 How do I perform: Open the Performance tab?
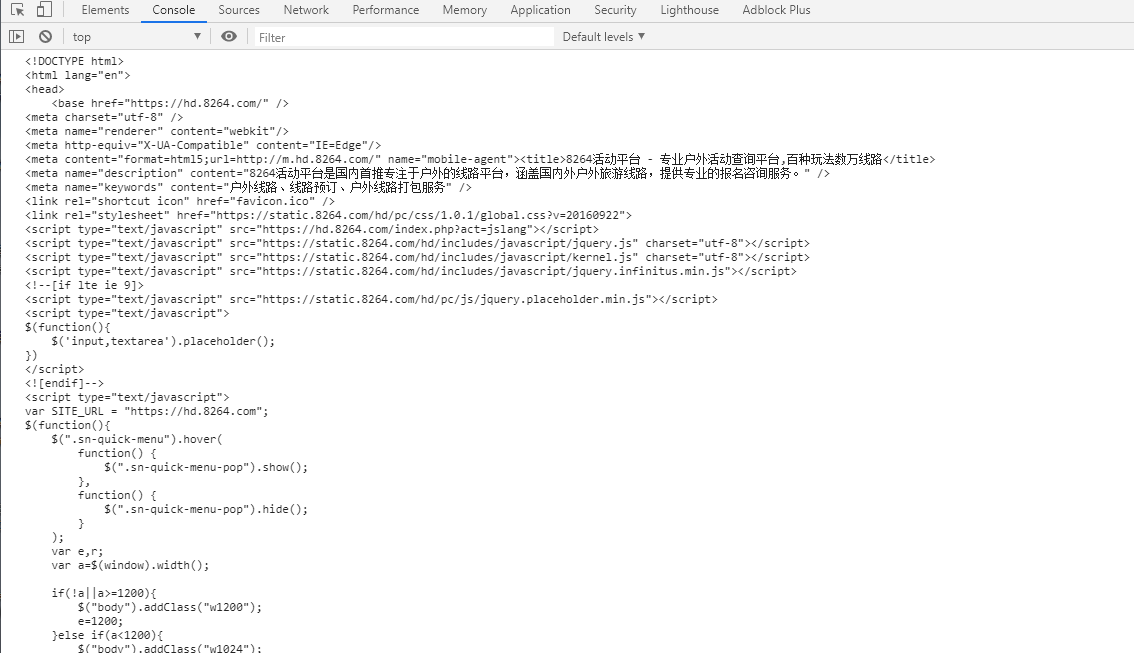coord(385,10)
